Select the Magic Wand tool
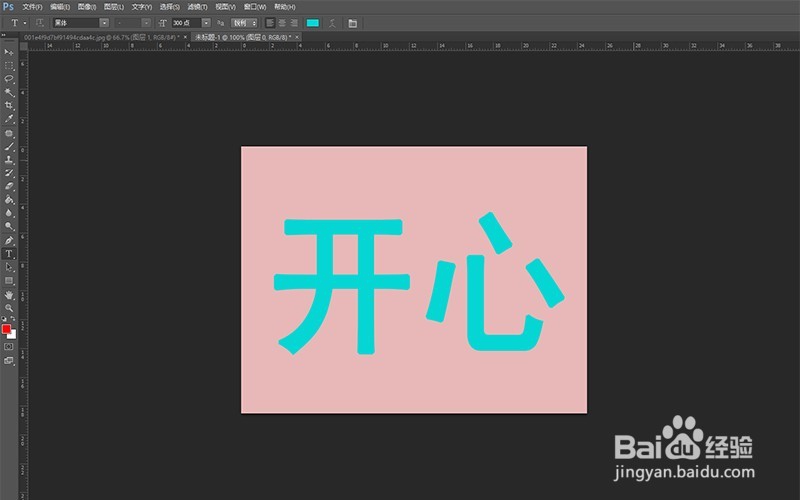This screenshot has height=500, width=800. [9, 92]
